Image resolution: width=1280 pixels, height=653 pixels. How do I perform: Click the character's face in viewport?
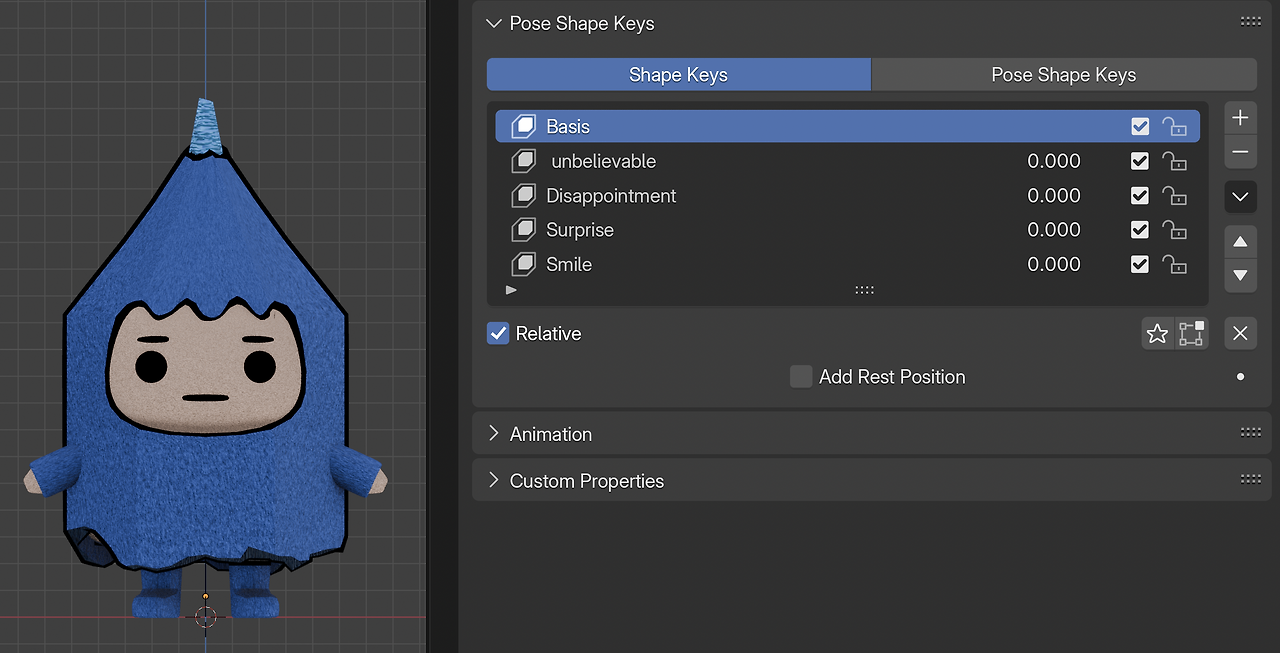point(205,368)
